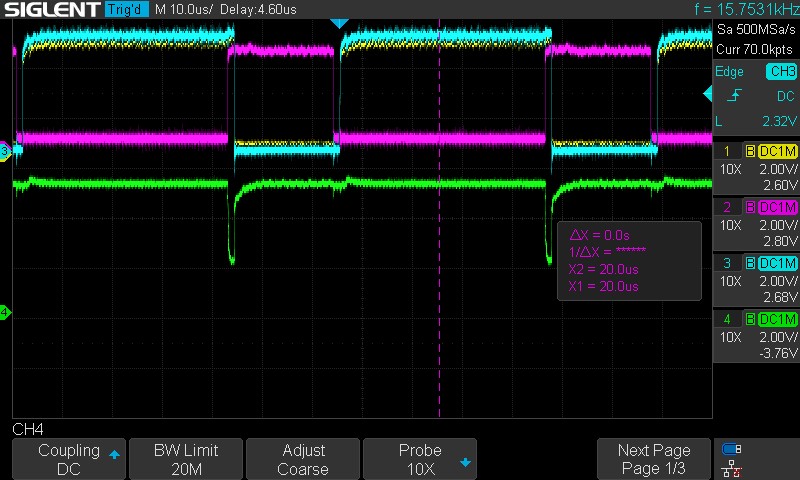Toggle the BW Limit 20M softkey

click(x=186, y=459)
